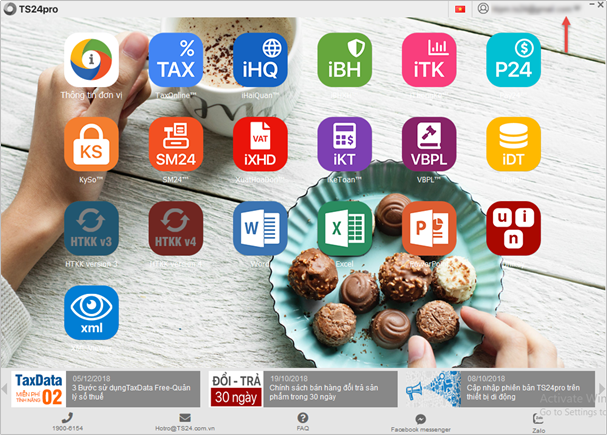Launch the TAX TaxOnline icon
Image resolution: width=607 pixels, height=435 pixels.
(176, 60)
